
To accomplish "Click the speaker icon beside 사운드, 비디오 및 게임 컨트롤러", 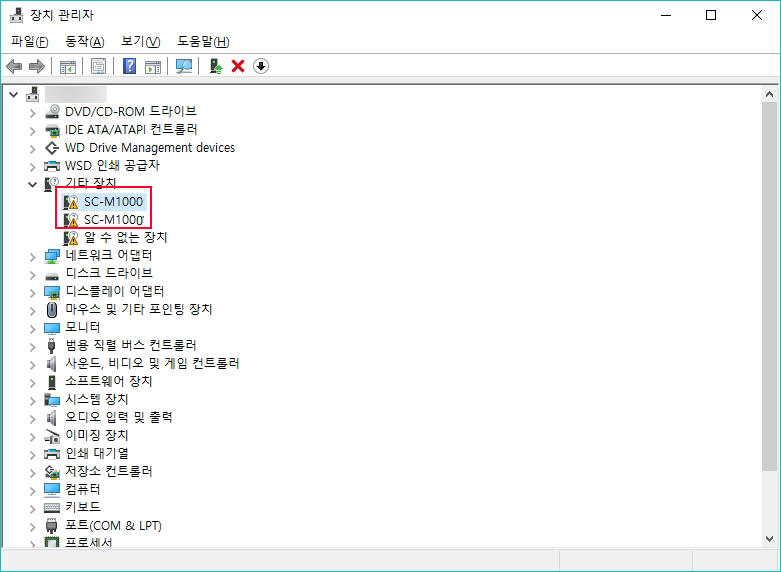I will (51, 364).
